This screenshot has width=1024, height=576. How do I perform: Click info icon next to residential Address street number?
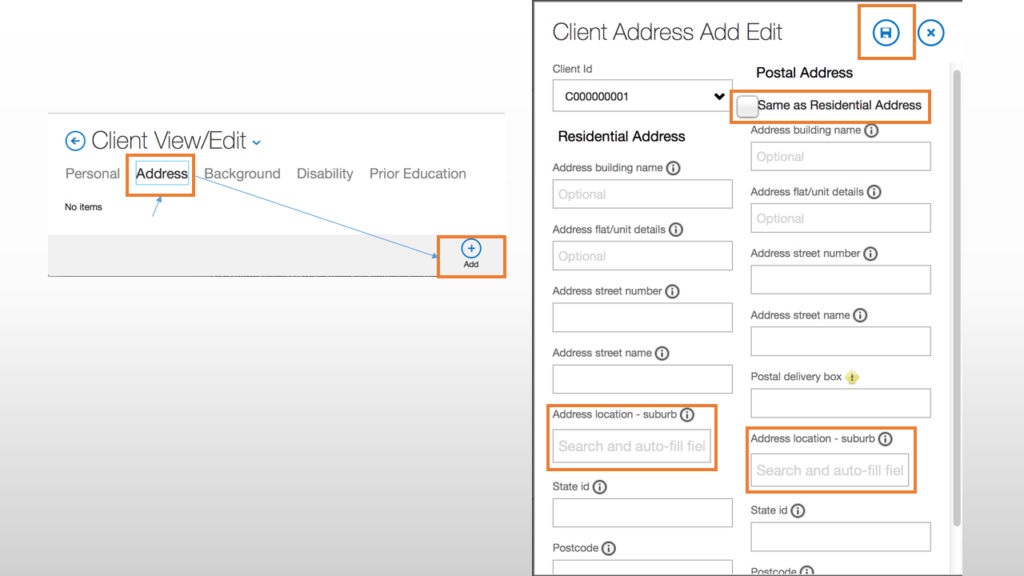pos(672,291)
